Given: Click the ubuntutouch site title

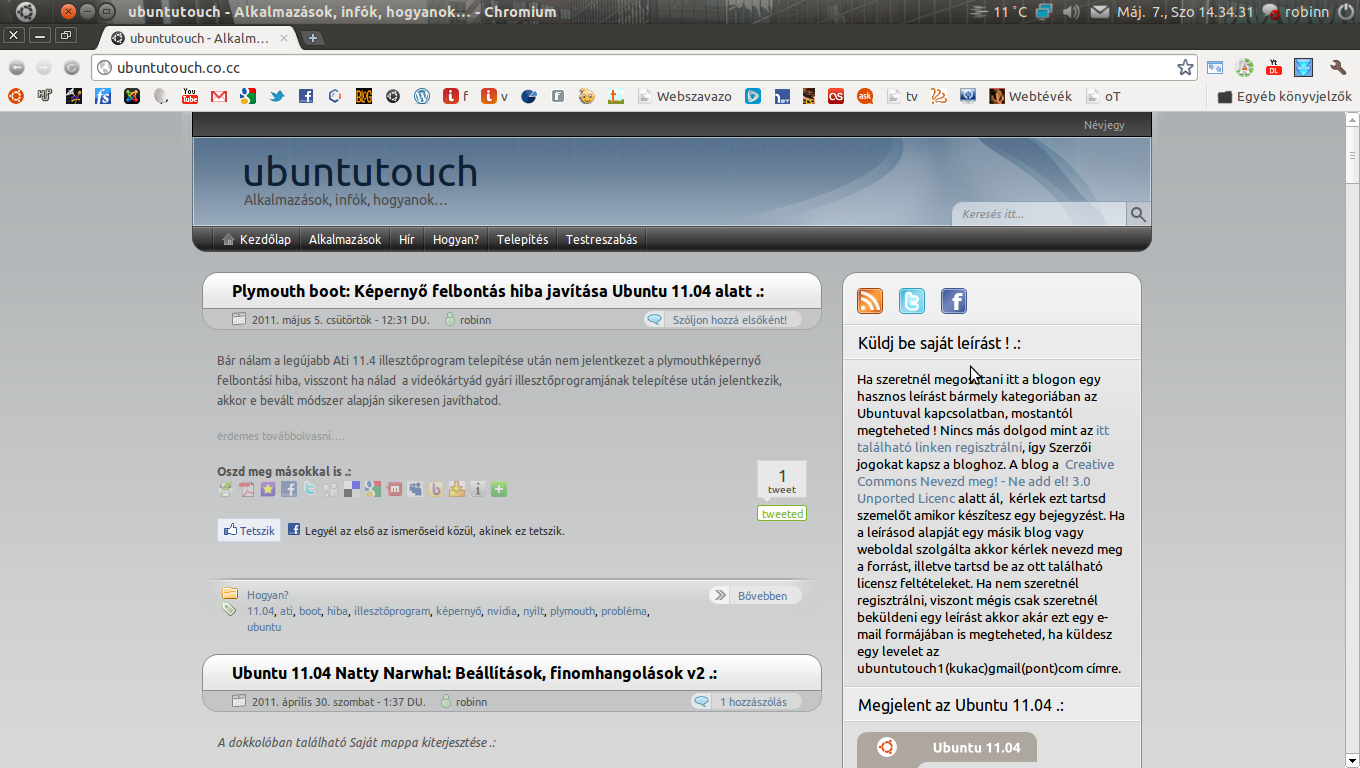Looking at the screenshot, I should click(360, 171).
